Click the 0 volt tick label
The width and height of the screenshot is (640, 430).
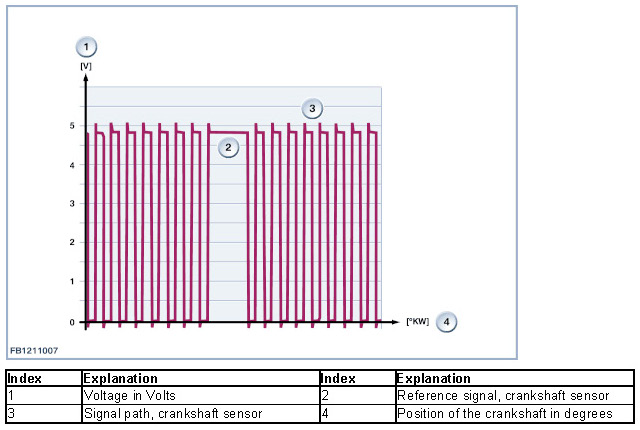71,322
